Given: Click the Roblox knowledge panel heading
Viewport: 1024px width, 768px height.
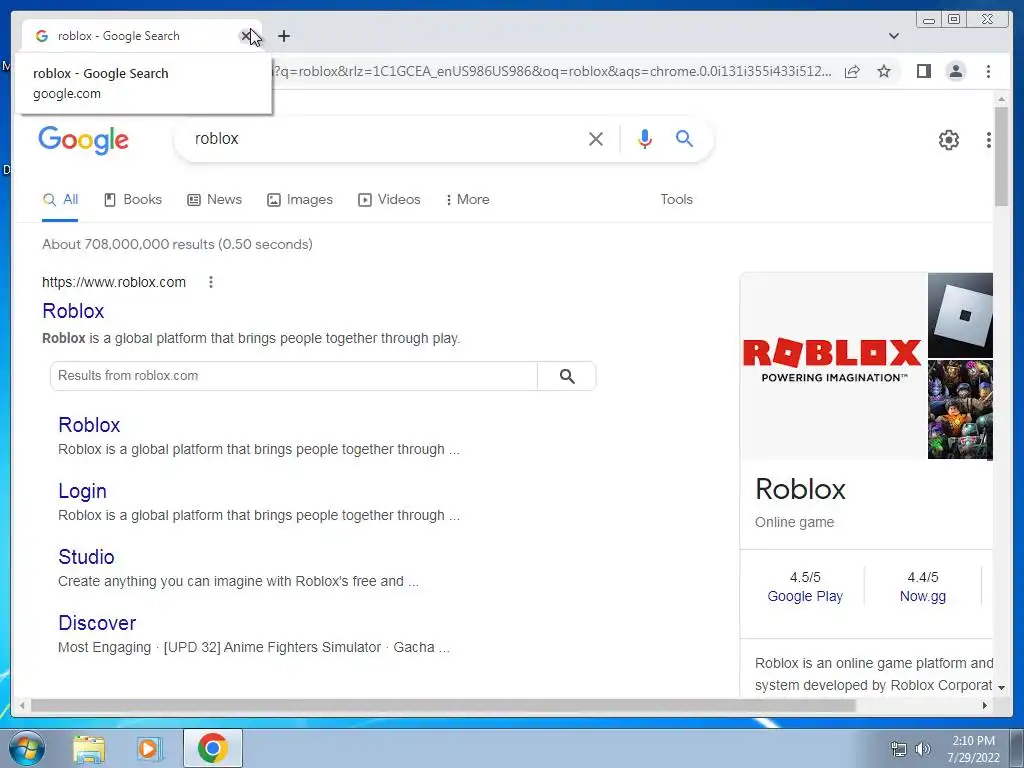Looking at the screenshot, I should point(800,489).
